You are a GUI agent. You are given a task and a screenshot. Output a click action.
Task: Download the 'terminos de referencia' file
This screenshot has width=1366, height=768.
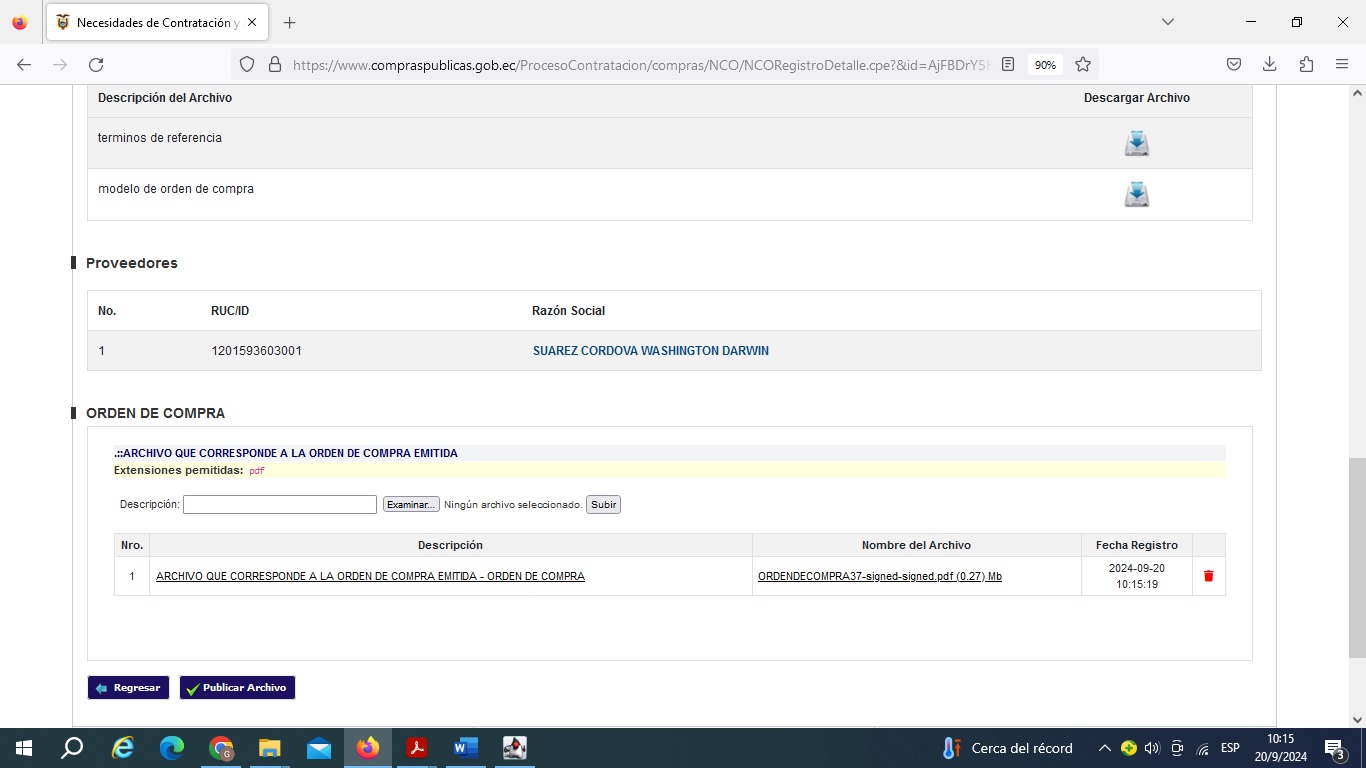click(1136, 143)
